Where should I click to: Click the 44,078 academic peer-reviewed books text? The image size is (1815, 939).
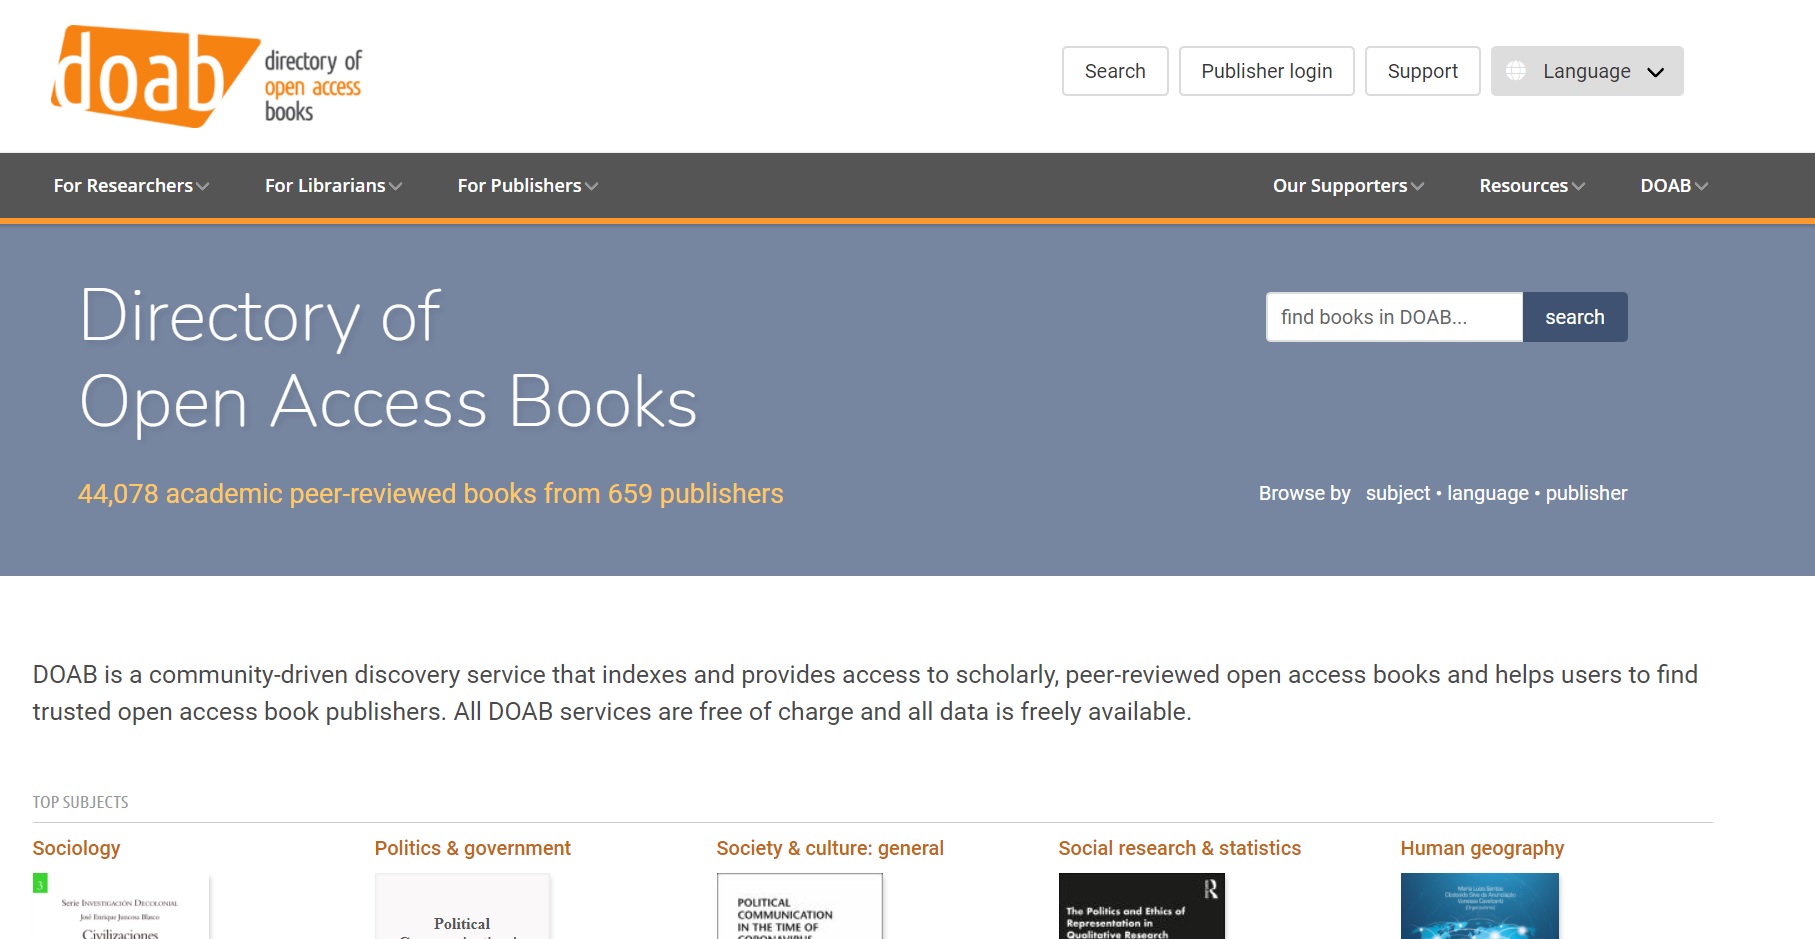point(431,494)
